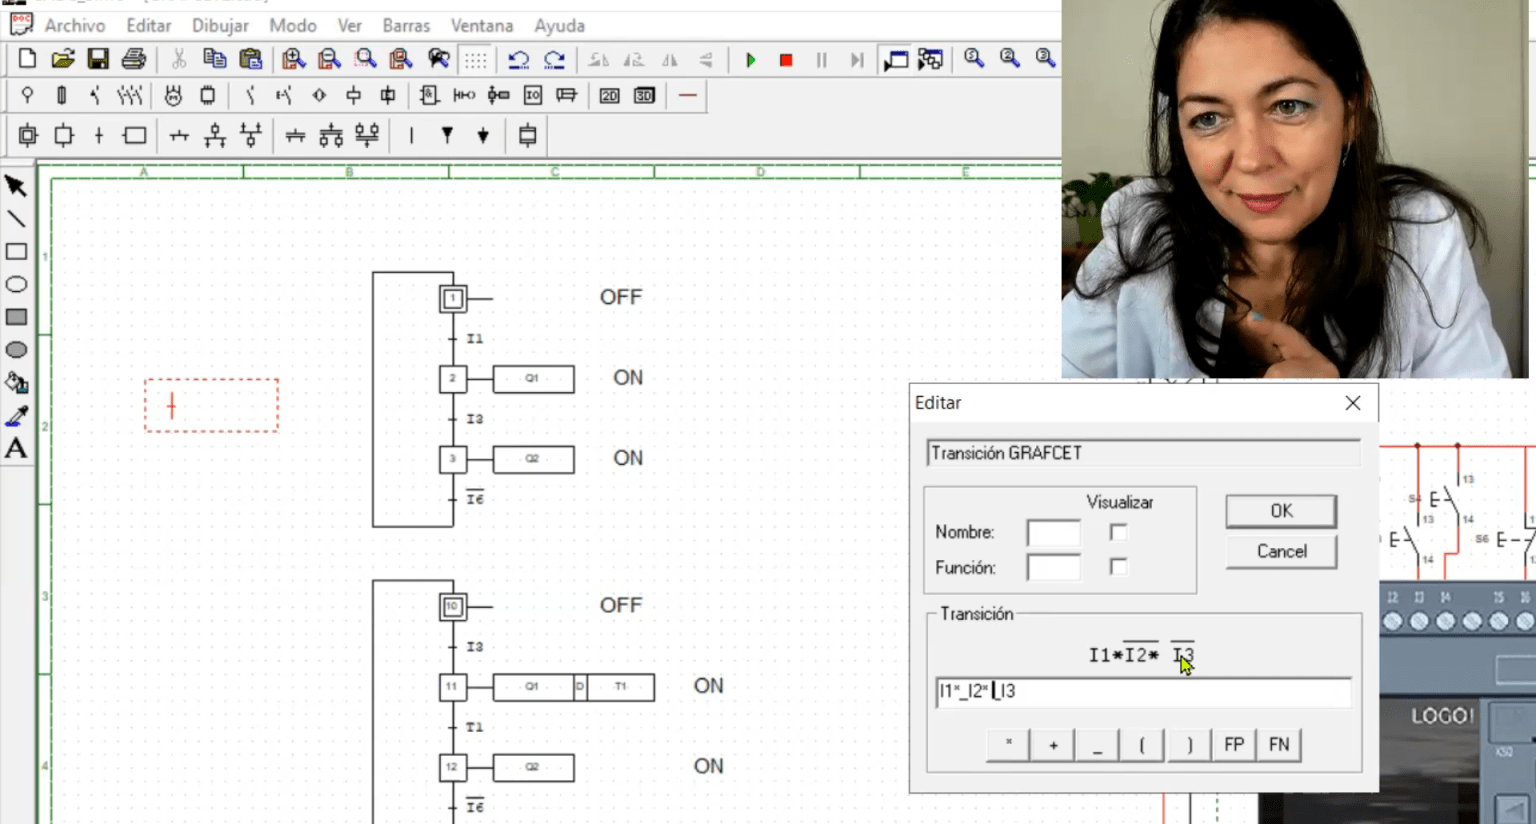Click the Transición expression text field

(x=1142, y=692)
